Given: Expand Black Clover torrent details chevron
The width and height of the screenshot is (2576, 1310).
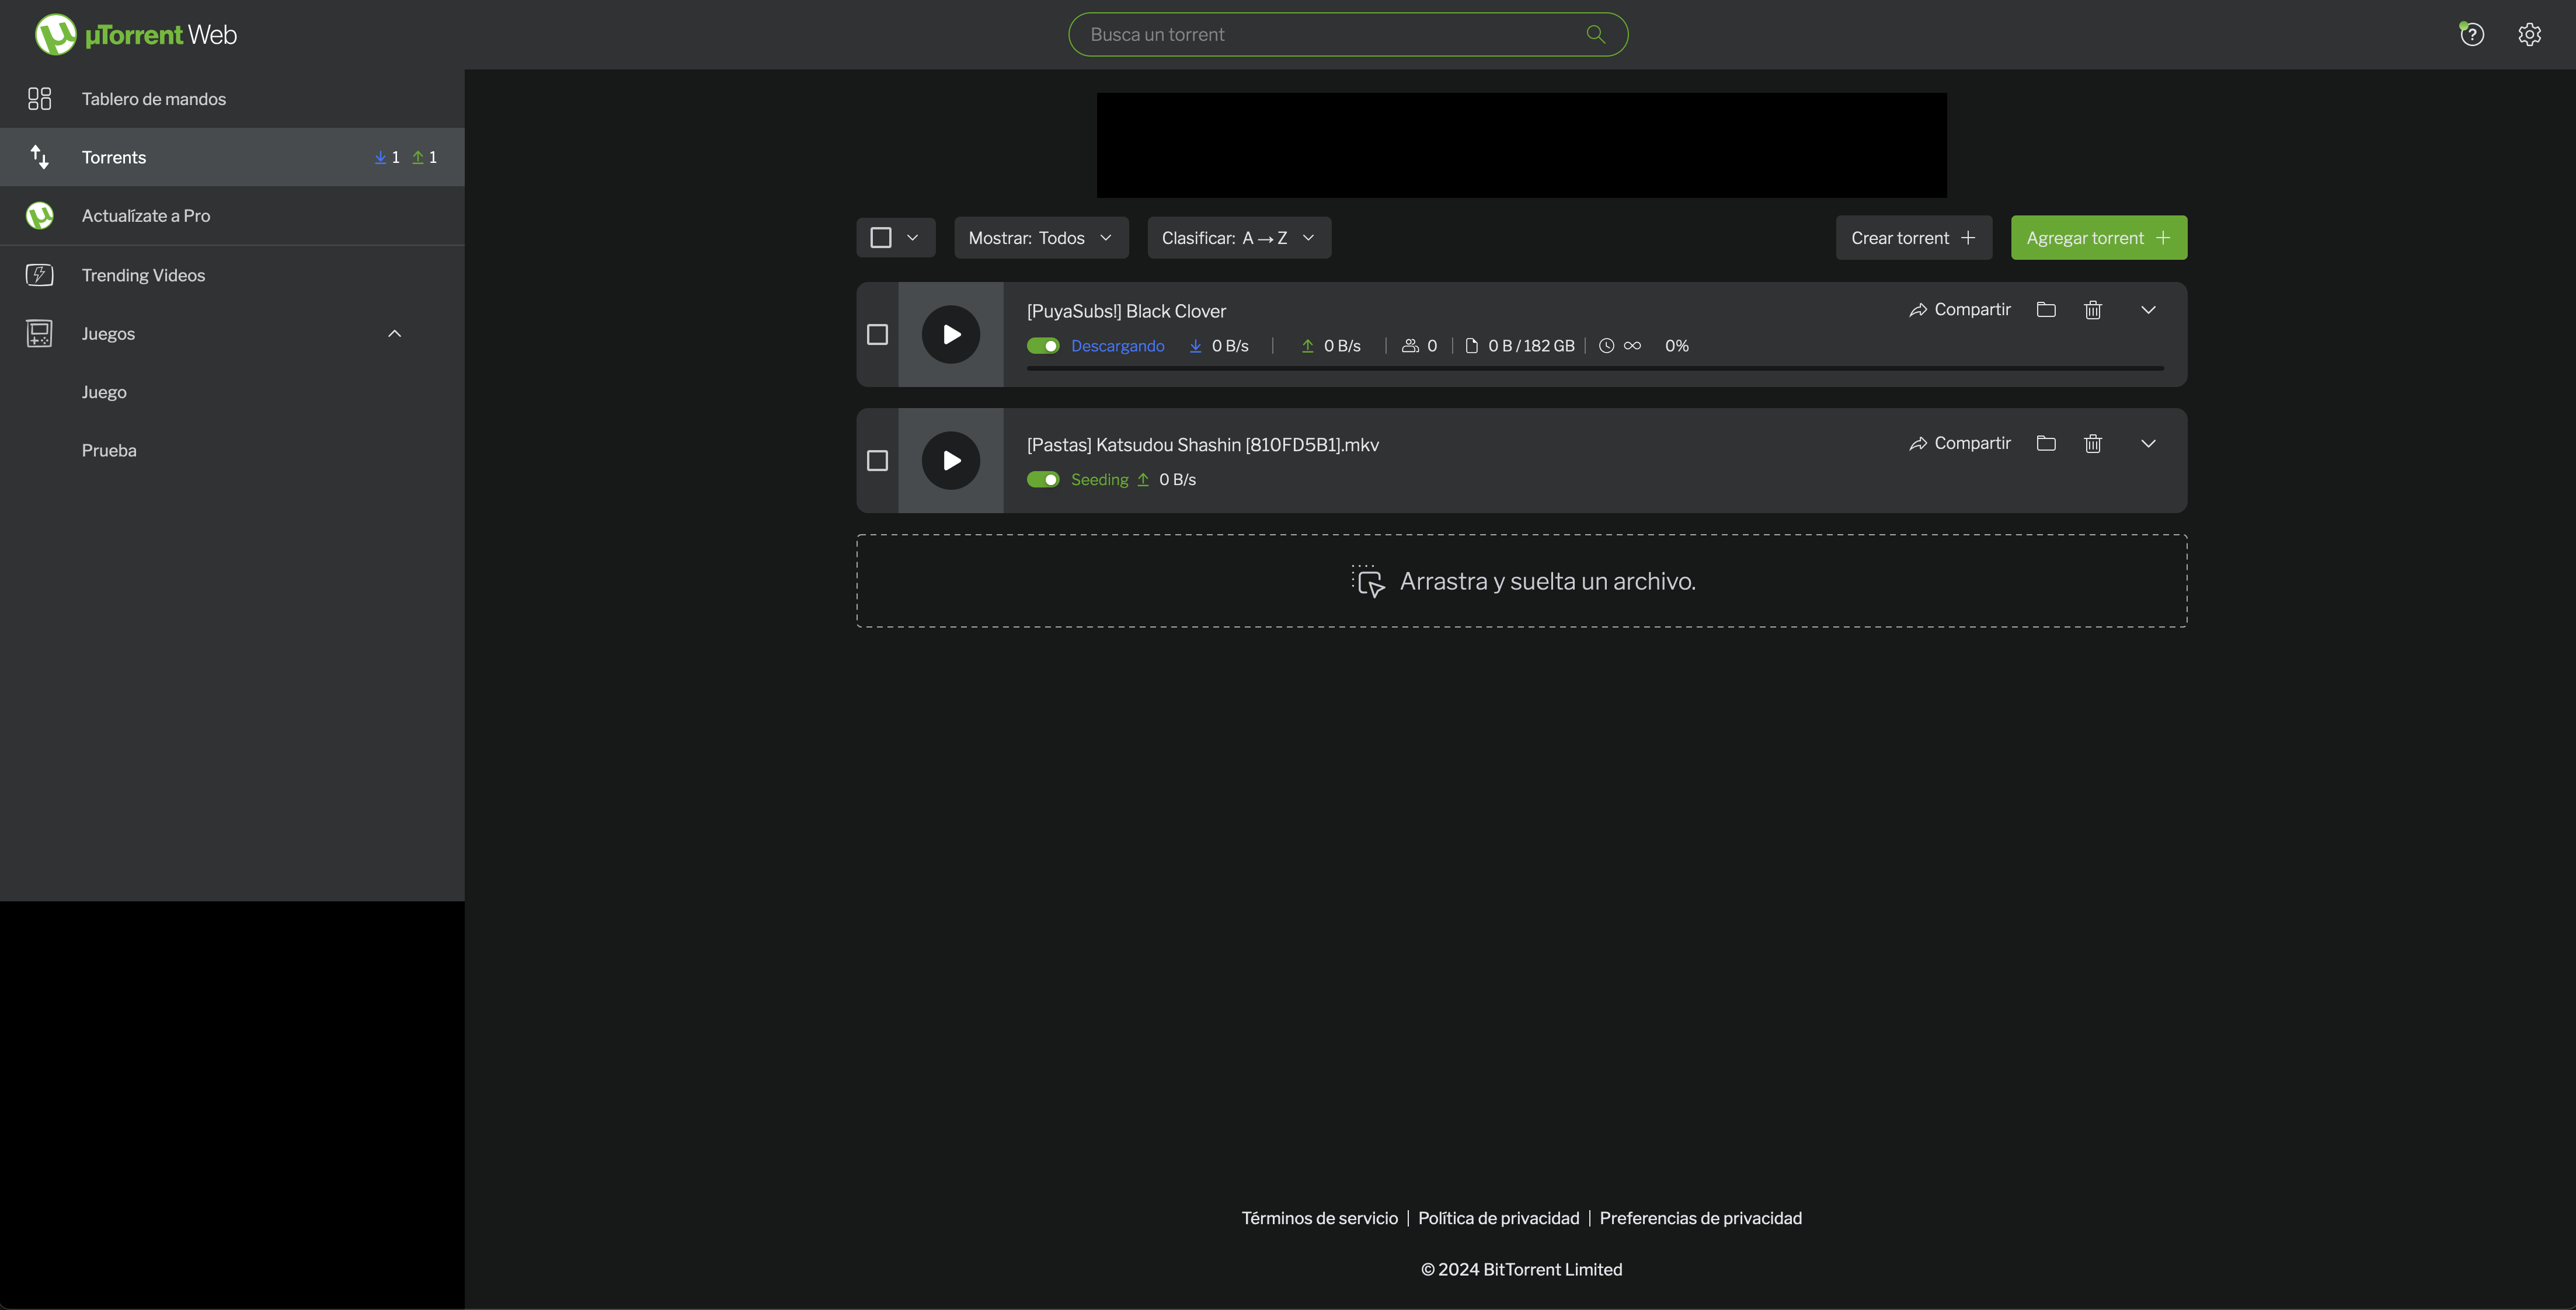Looking at the screenshot, I should click(2148, 310).
